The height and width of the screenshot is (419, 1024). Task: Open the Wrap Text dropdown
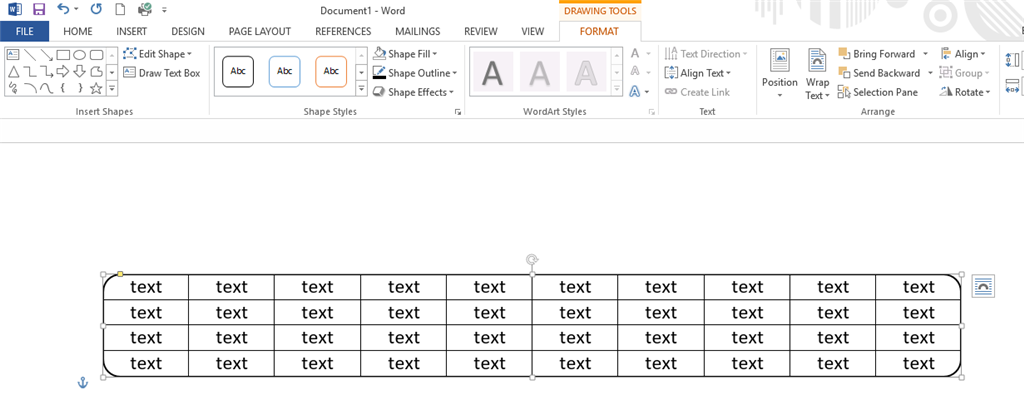click(x=817, y=74)
